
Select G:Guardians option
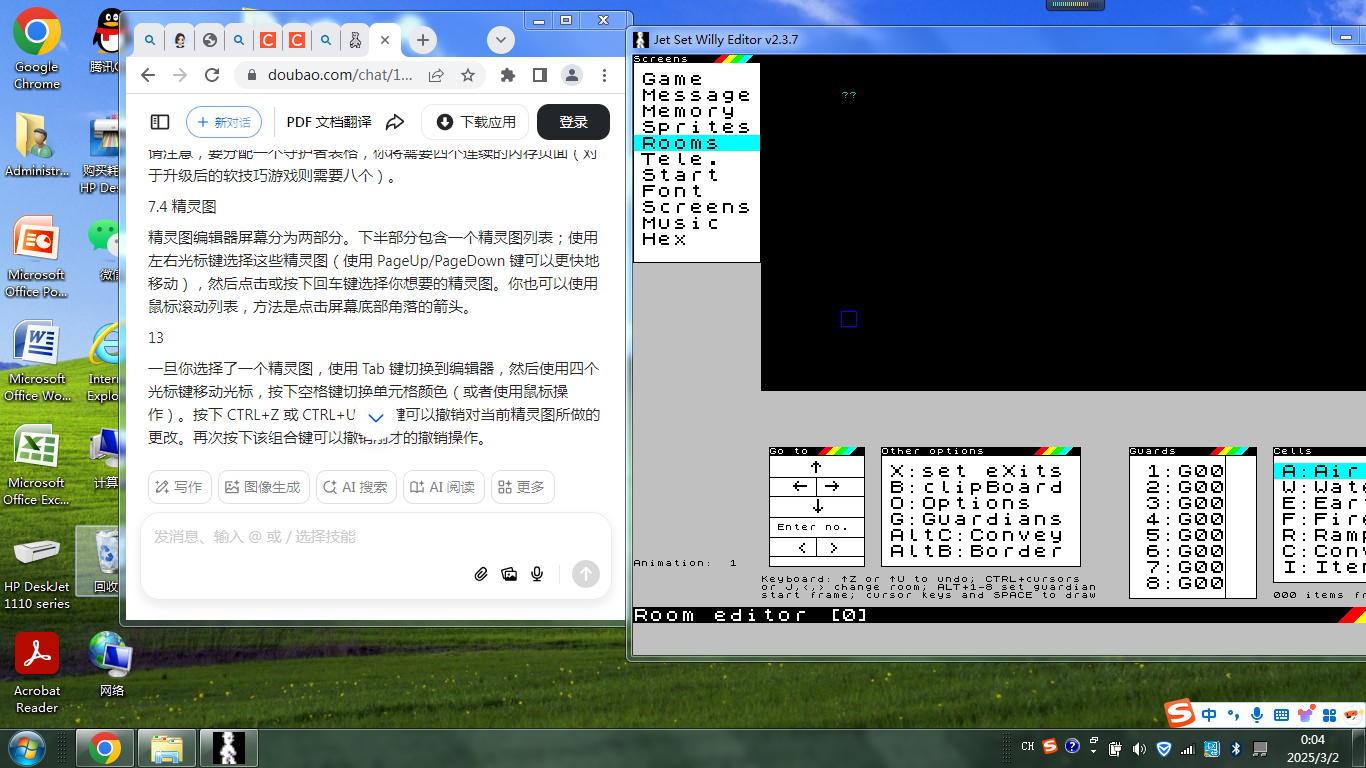click(x=977, y=519)
